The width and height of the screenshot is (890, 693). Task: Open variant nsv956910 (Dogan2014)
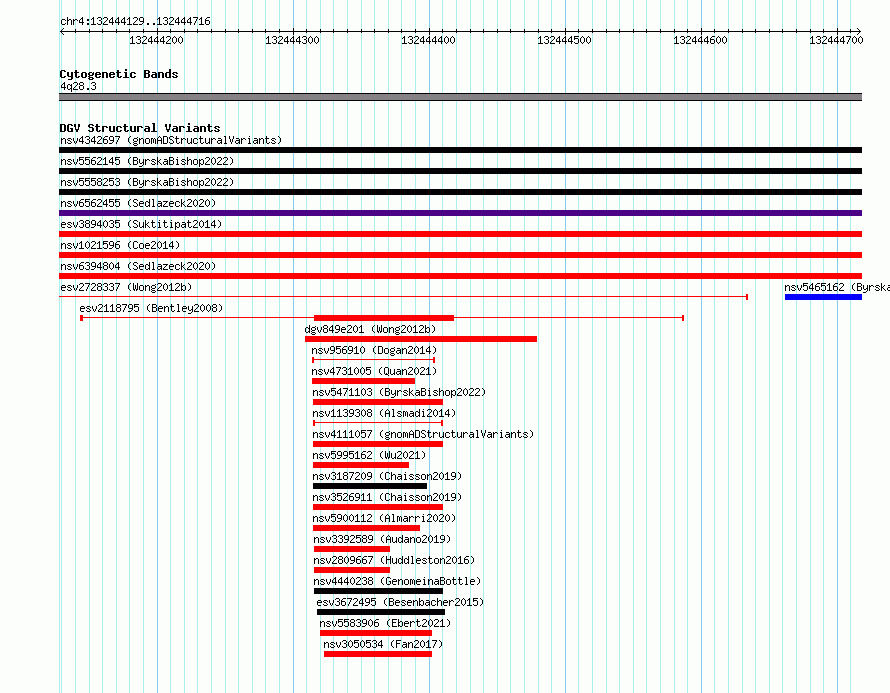click(x=374, y=350)
